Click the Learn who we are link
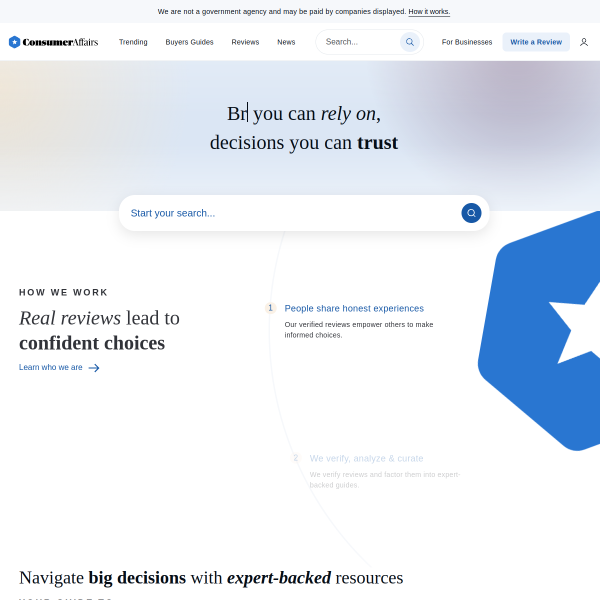Viewport: 600px width, 600px height. (51, 367)
